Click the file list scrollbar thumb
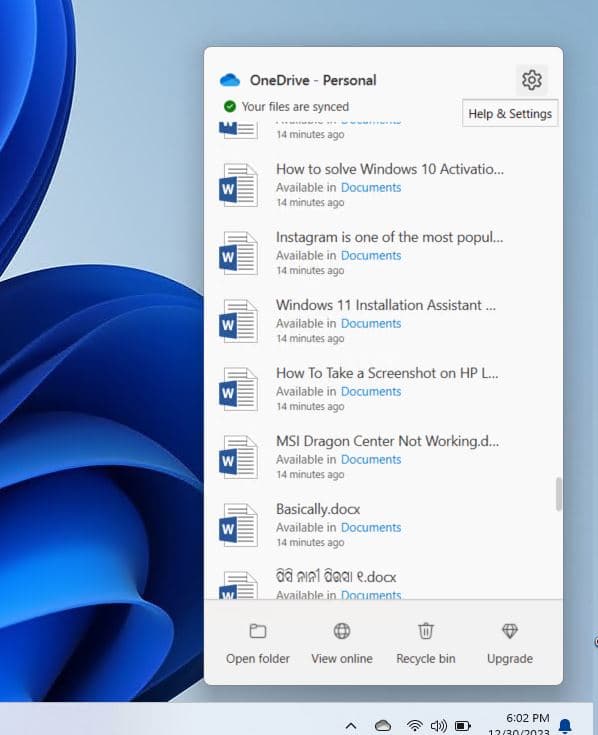The width and height of the screenshot is (598, 735). pos(558,494)
